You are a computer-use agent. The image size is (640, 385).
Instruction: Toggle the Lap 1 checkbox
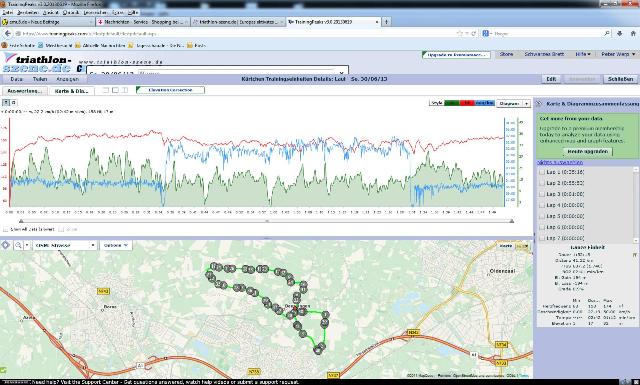[x=542, y=172]
